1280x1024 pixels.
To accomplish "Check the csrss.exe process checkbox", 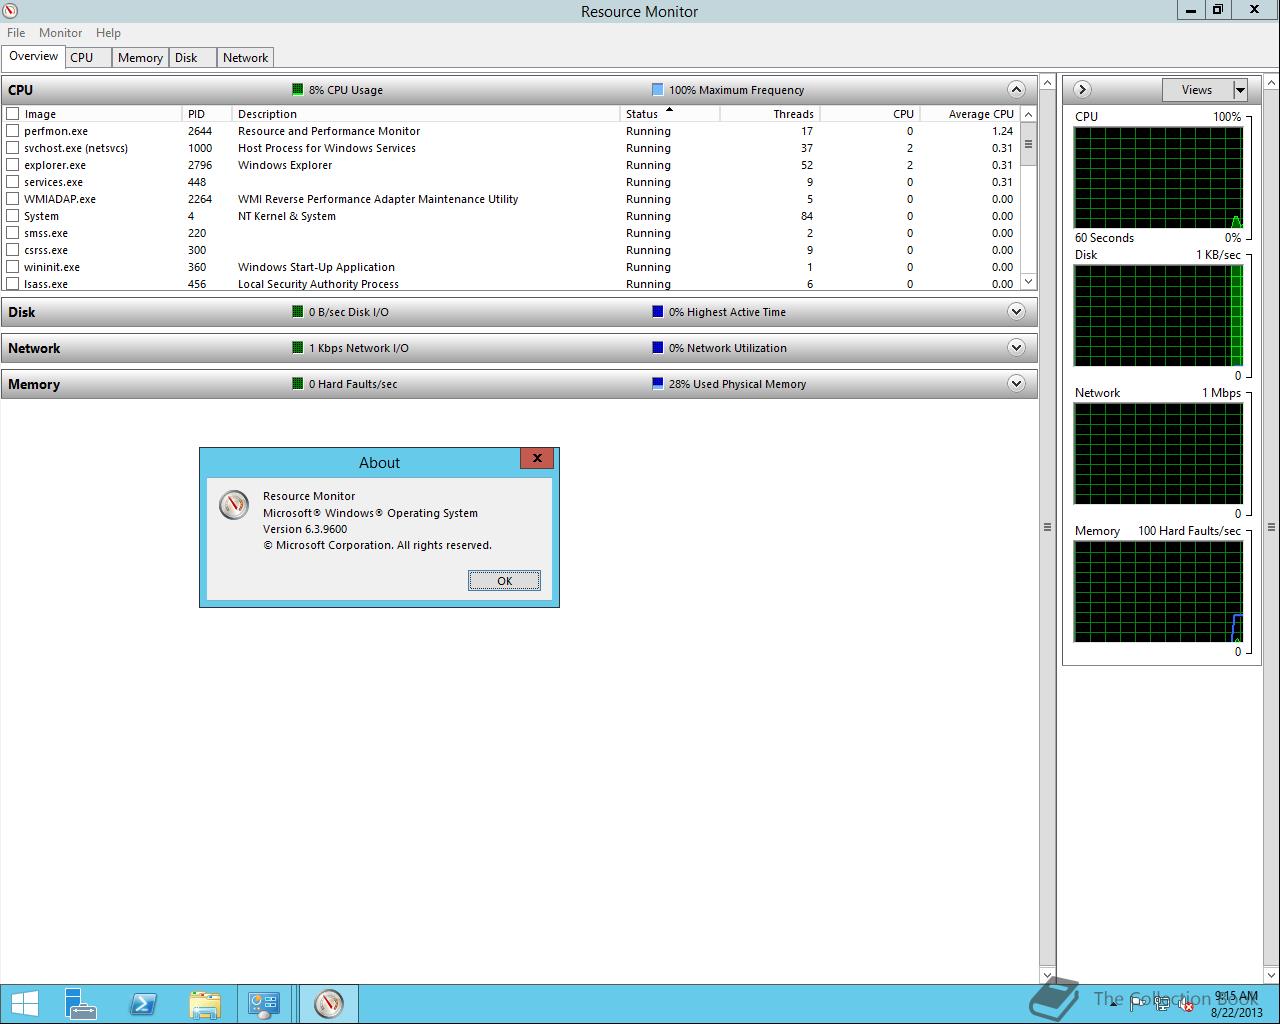I will click(13, 250).
